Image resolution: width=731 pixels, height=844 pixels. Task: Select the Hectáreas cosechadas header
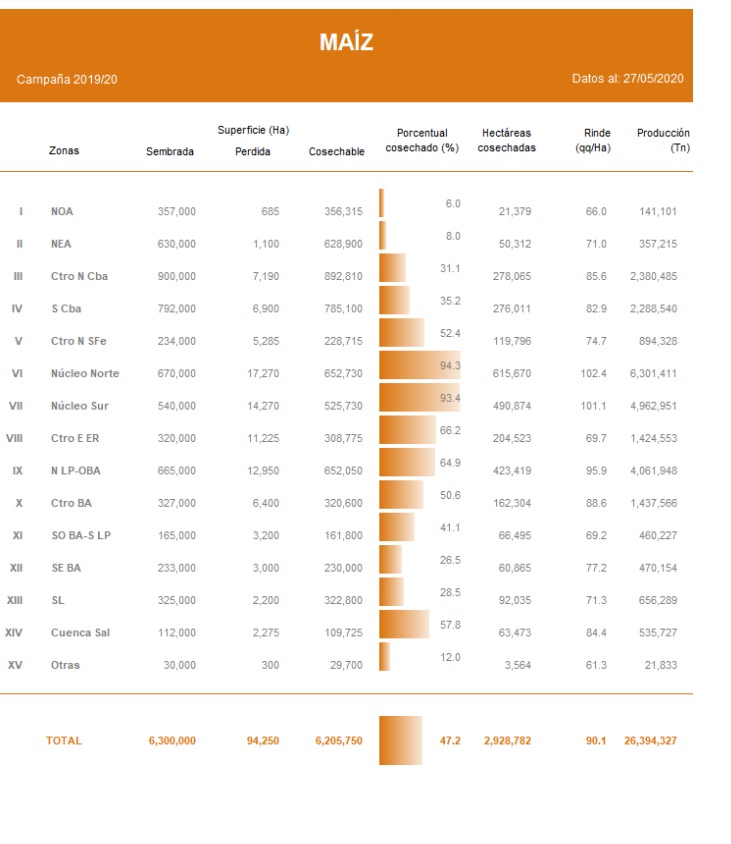pyautogui.click(x=506, y=141)
